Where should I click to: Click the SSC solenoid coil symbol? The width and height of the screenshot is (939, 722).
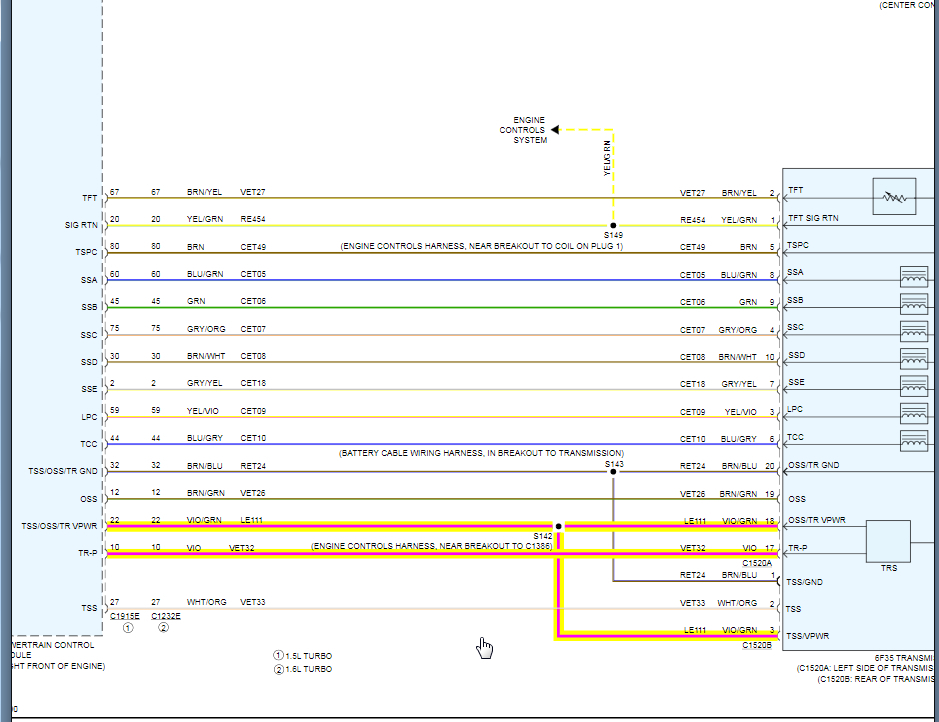coord(914,332)
